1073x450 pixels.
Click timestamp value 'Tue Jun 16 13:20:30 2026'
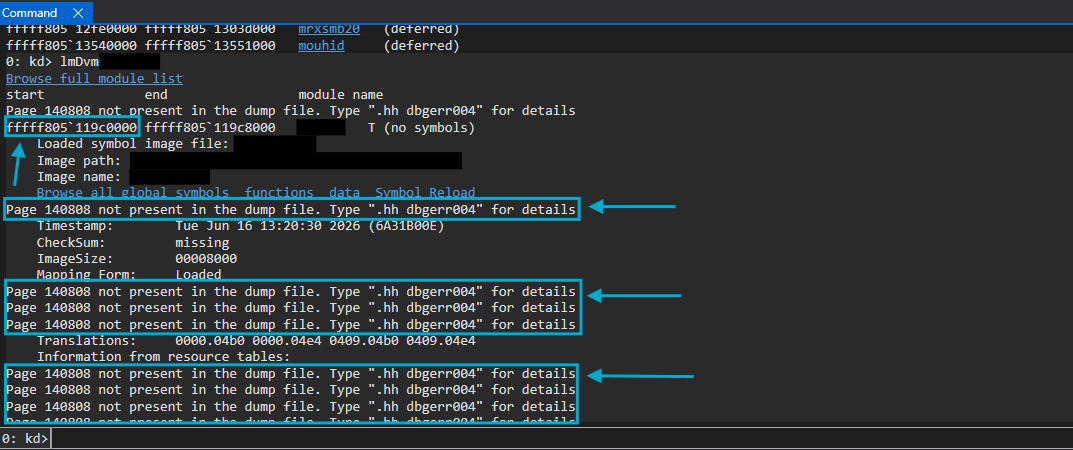pyautogui.click(x=267, y=226)
